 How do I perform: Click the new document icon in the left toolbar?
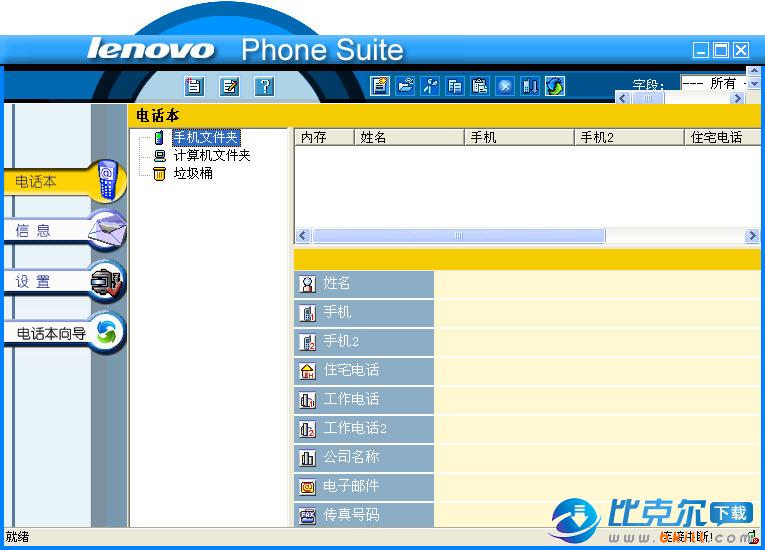click(x=194, y=86)
